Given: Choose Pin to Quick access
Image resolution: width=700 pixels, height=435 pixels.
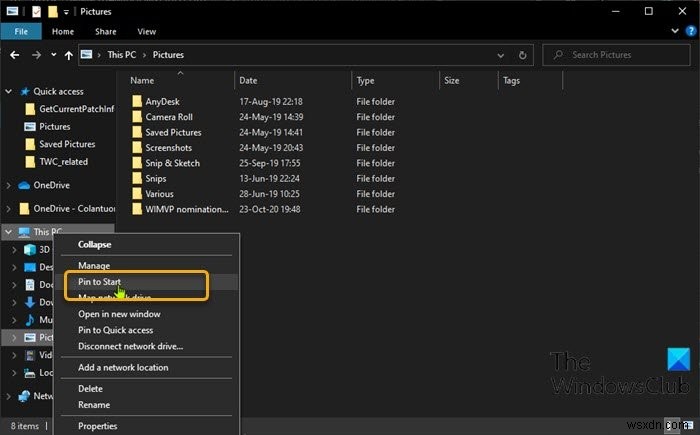Looking at the screenshot, I should pos(116,330).
